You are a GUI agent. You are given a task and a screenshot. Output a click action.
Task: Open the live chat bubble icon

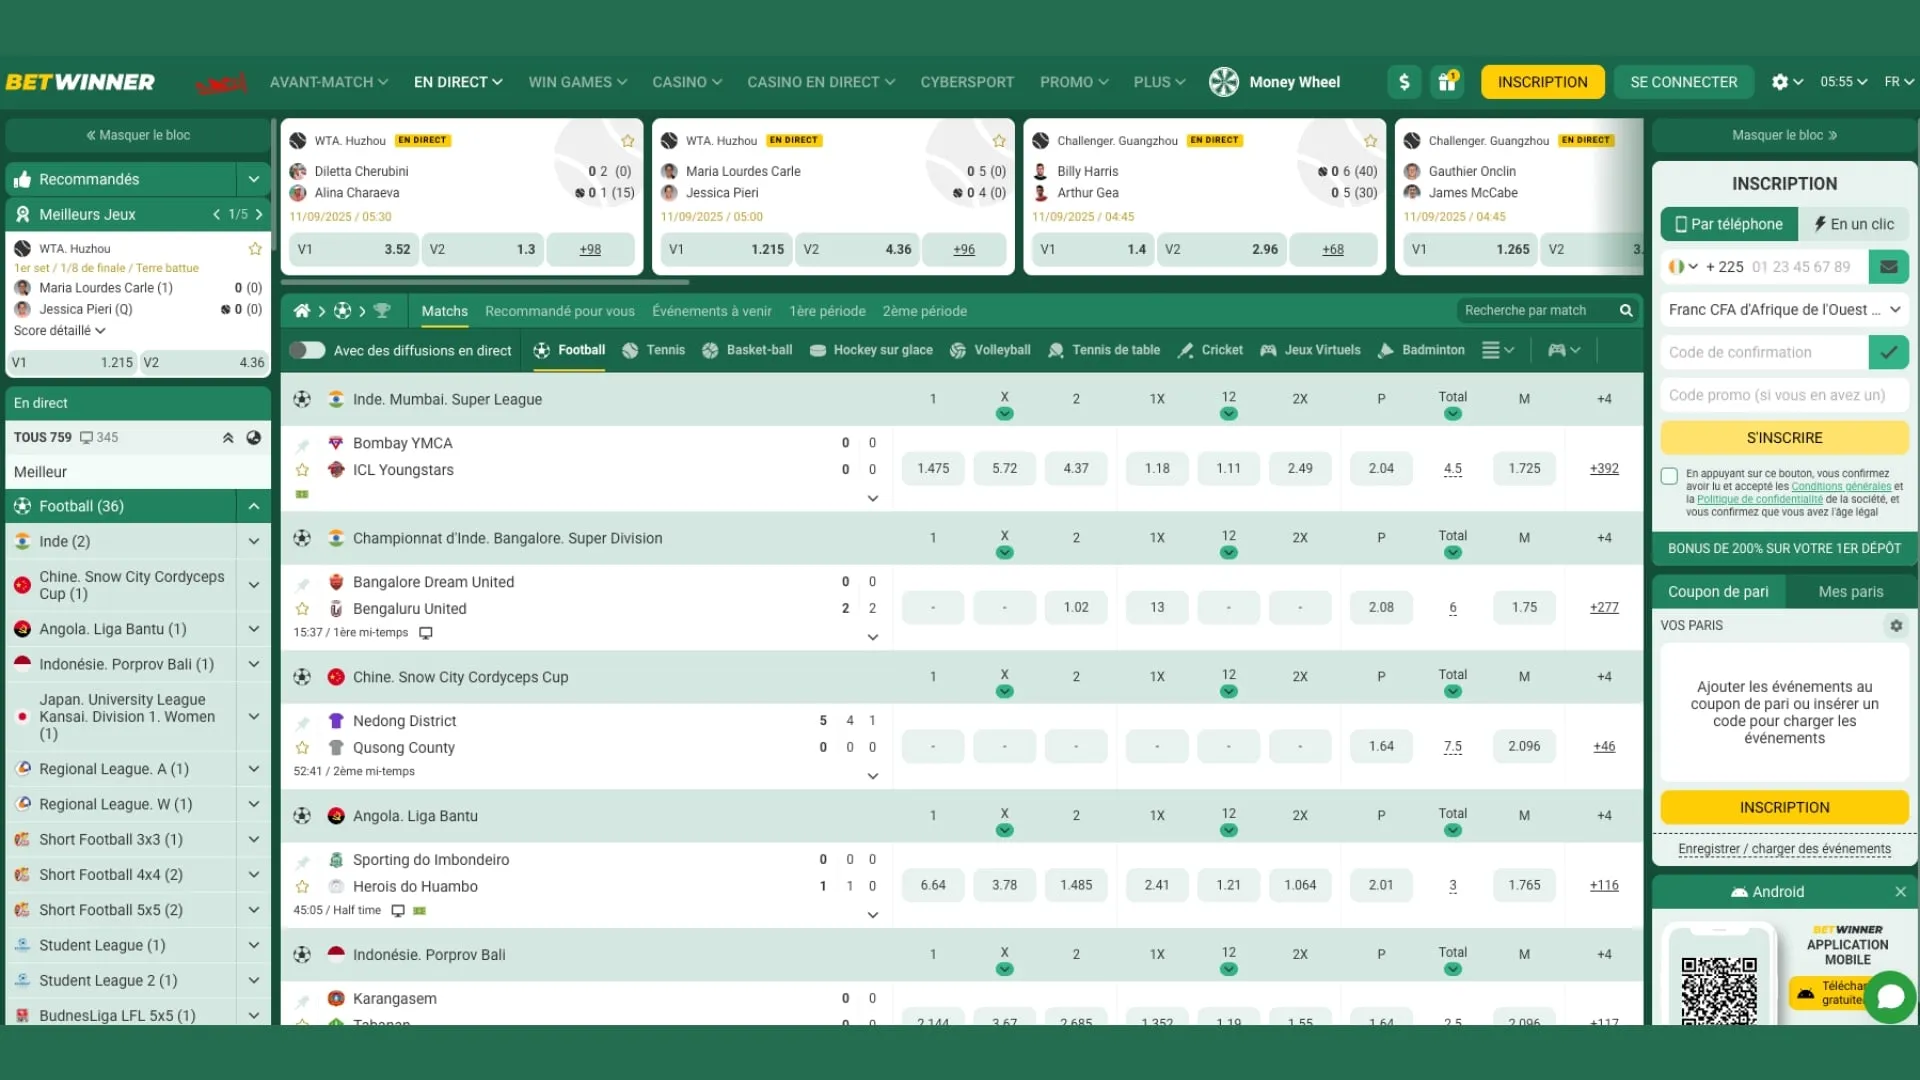[x=1891, y=998]
